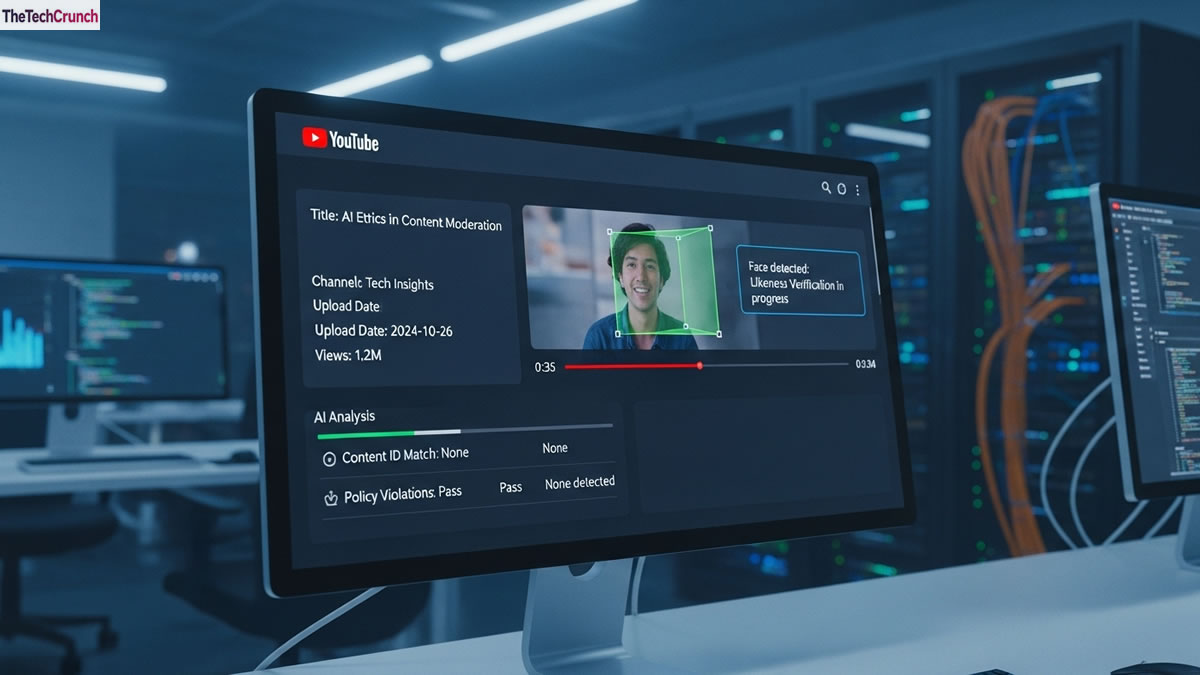
Task: Click the YouTube play button logo icon
Action: point(315,138)
